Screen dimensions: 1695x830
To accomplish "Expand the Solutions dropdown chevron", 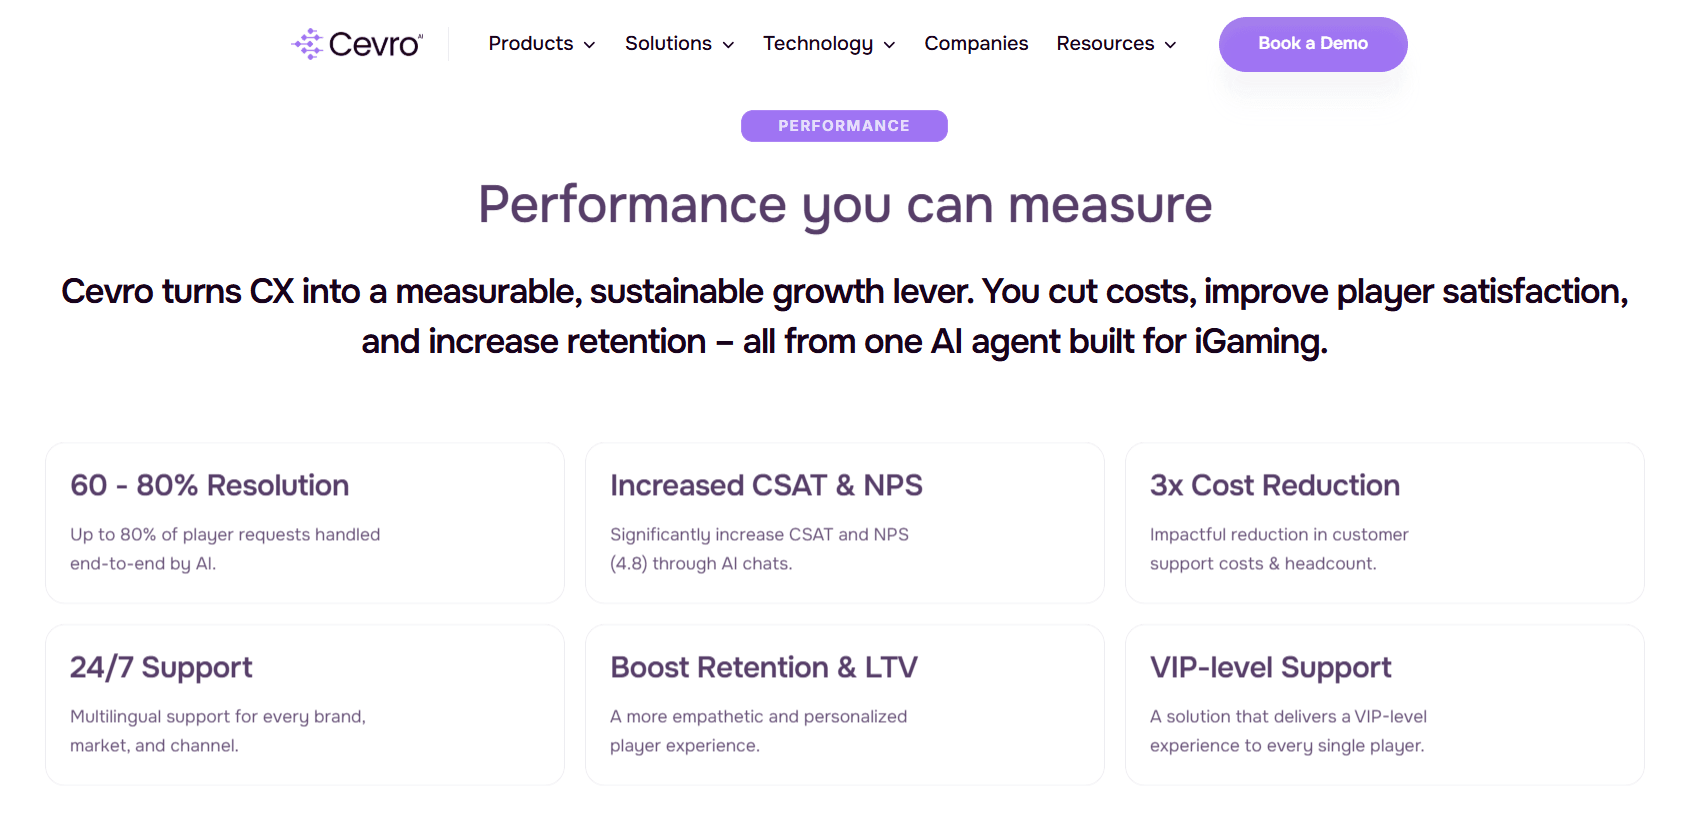I will coord(729,45).
